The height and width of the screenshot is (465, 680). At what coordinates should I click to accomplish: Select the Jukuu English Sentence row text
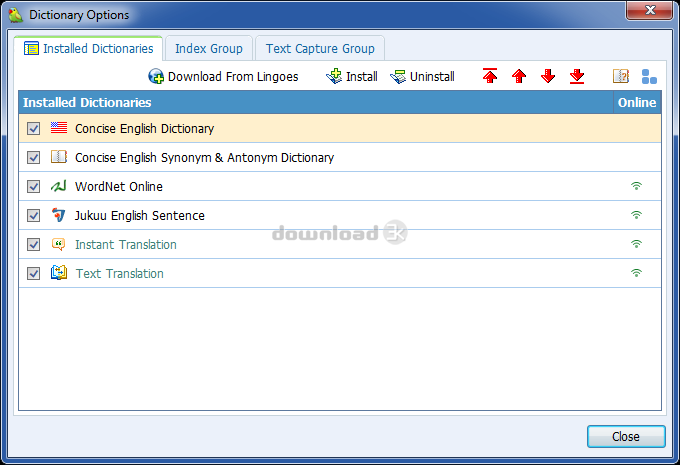click(x=140, y=216)
